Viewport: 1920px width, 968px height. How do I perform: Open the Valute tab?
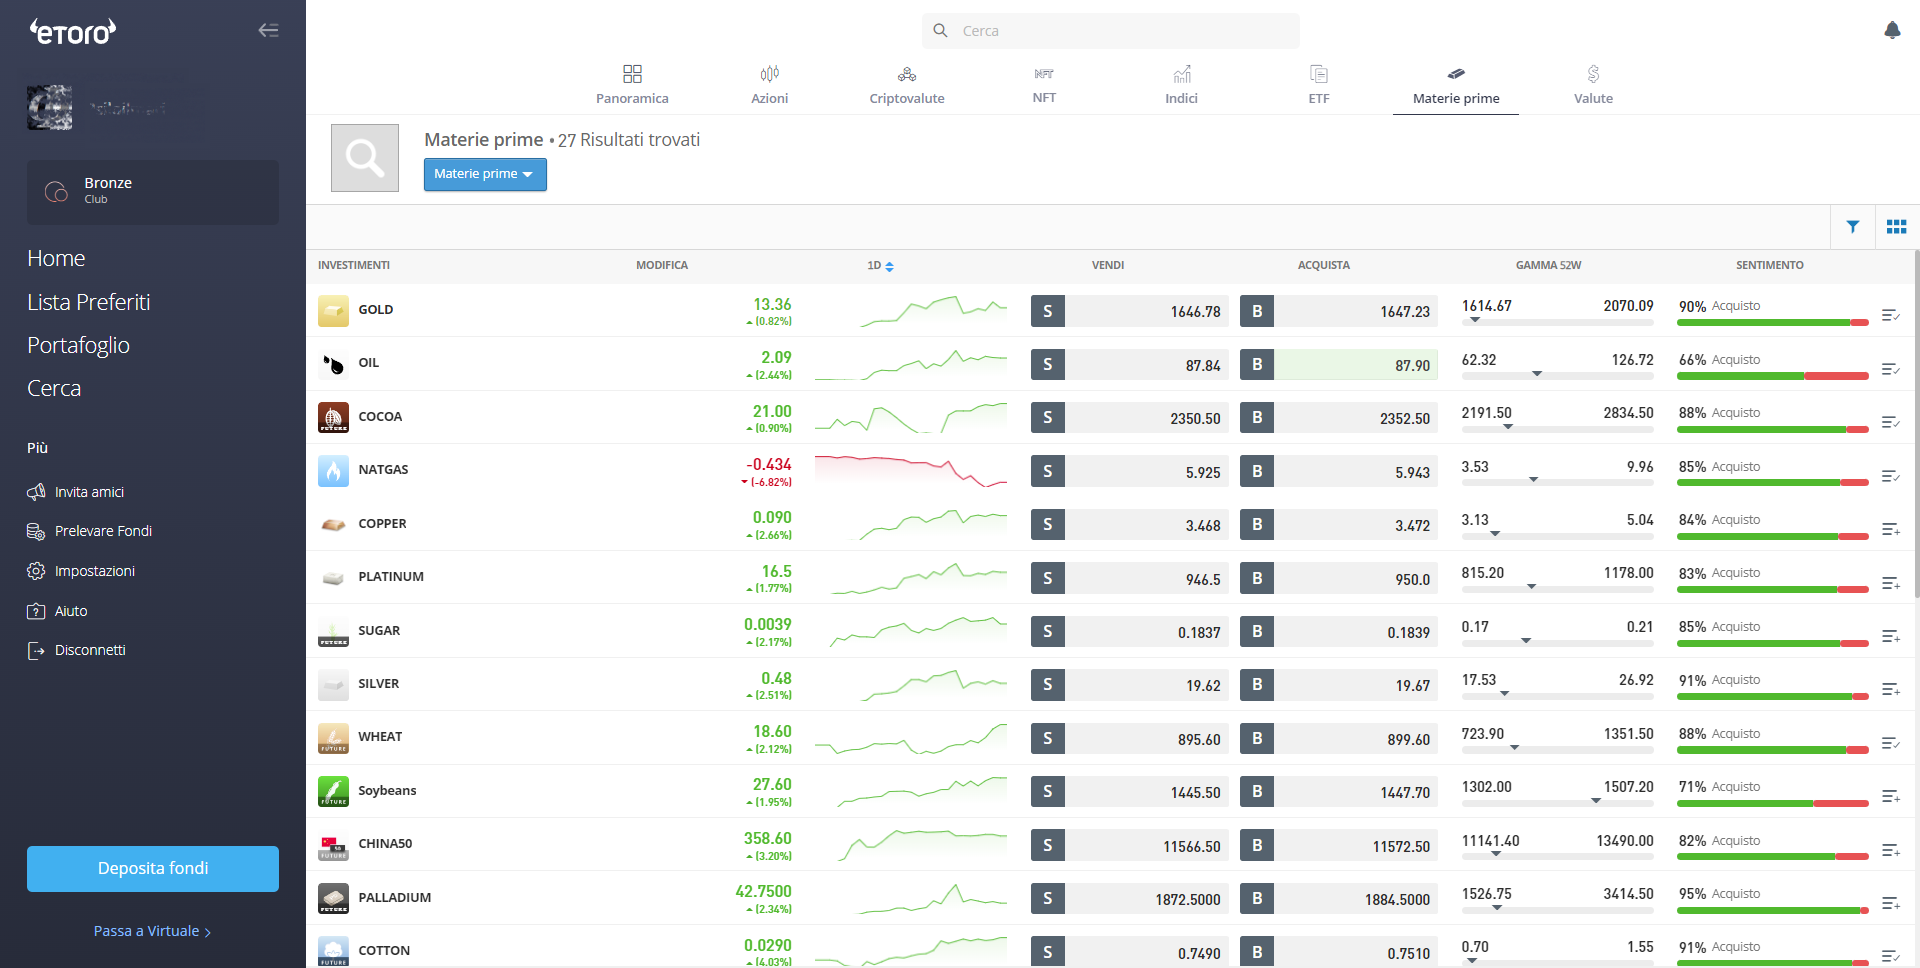1593,84
